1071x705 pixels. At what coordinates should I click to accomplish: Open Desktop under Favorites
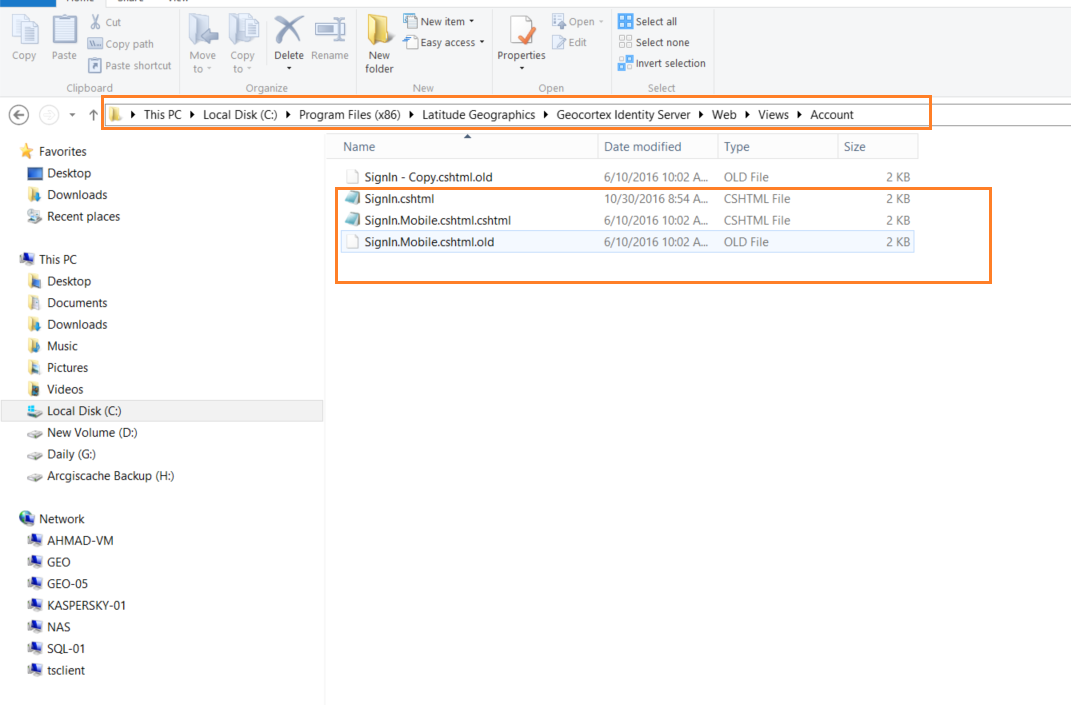pos(68,174)
